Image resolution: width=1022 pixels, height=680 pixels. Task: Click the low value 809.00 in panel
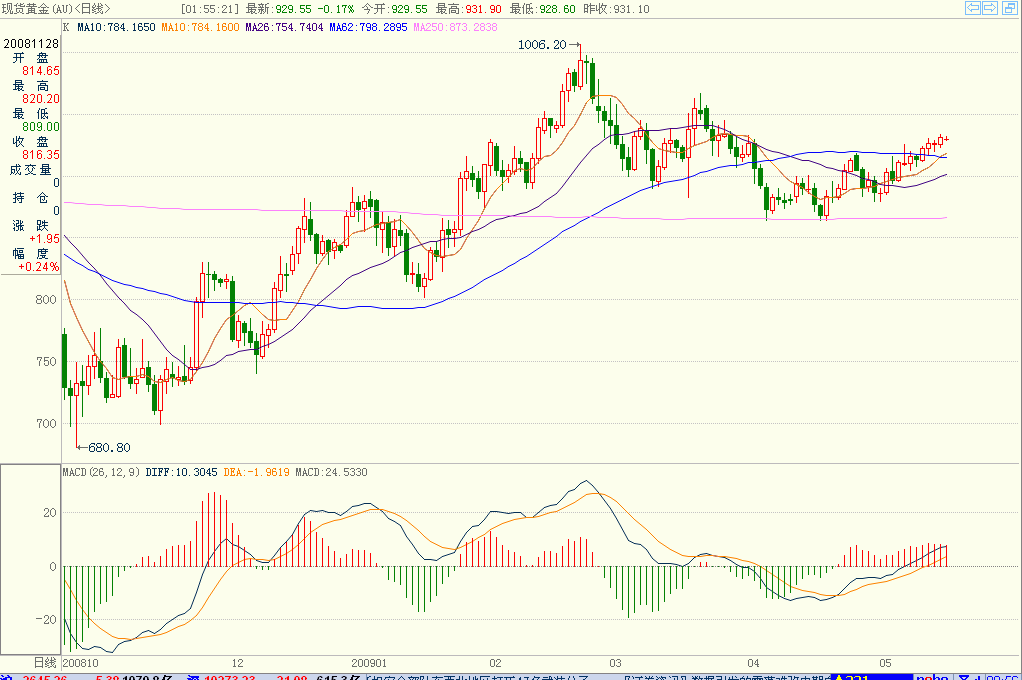click(x=40, y=127)
